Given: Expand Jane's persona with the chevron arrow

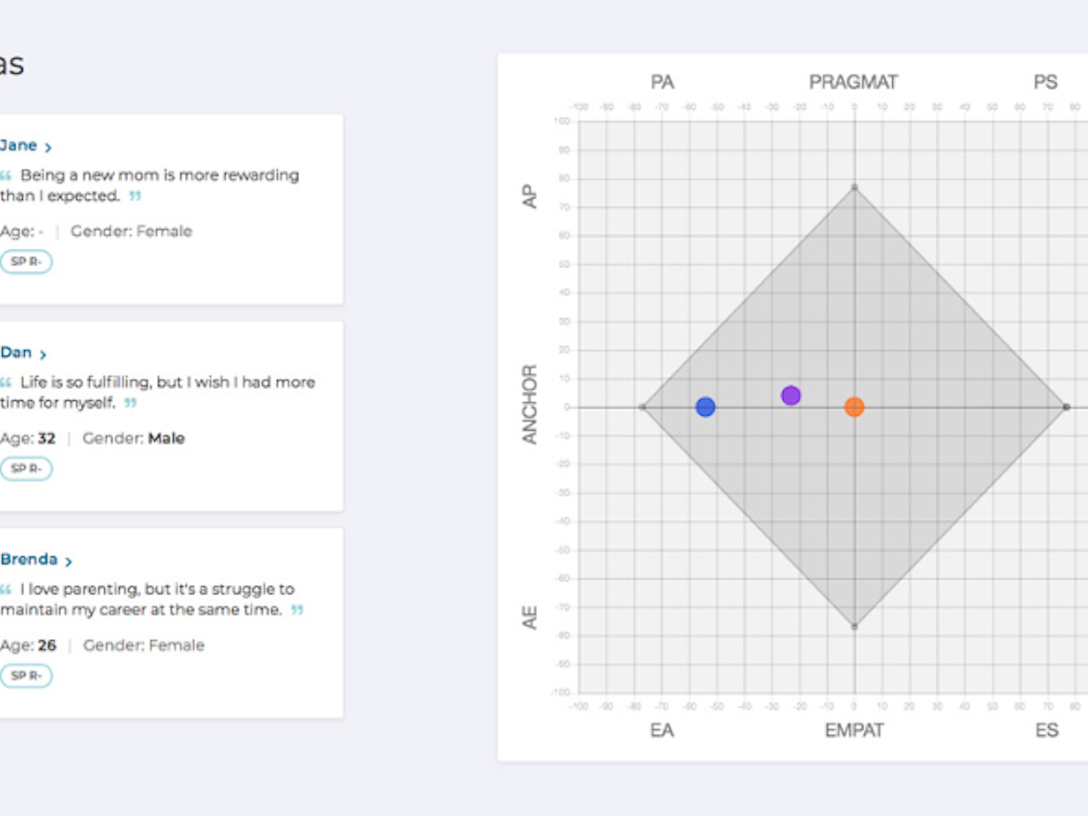Looking at the screenshot, I should pyautogui.click(x=48, y=147).
